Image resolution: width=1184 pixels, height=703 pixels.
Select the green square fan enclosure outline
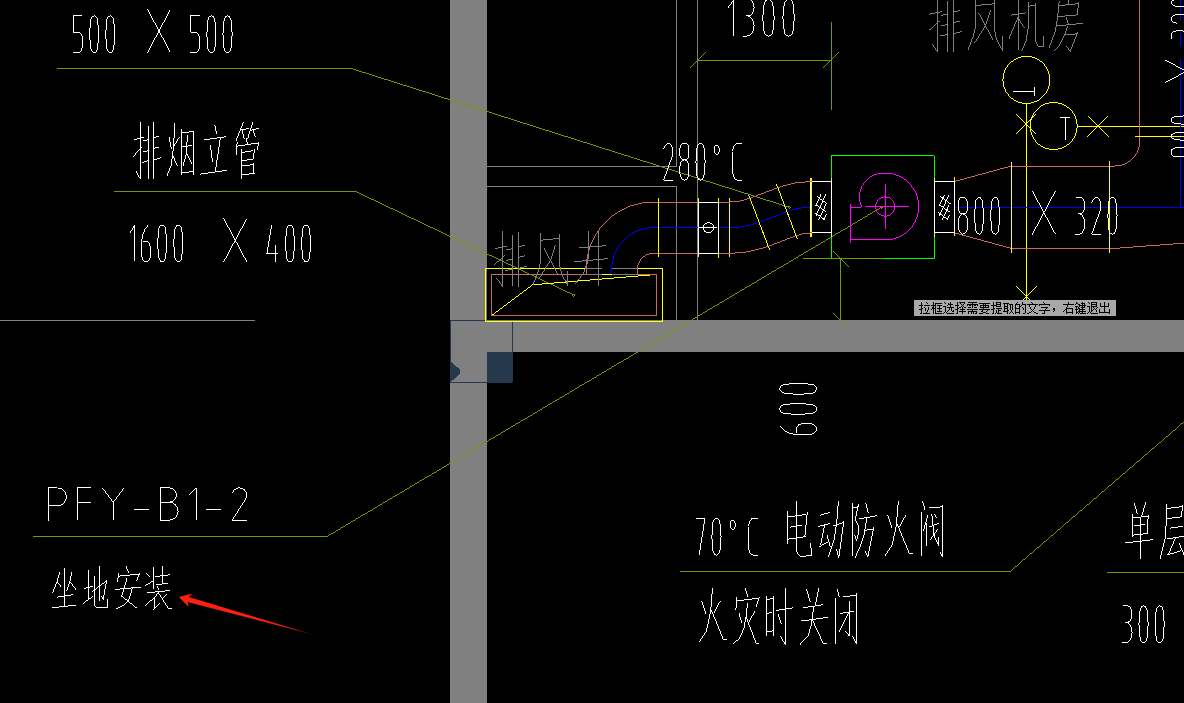click(883, 207)
